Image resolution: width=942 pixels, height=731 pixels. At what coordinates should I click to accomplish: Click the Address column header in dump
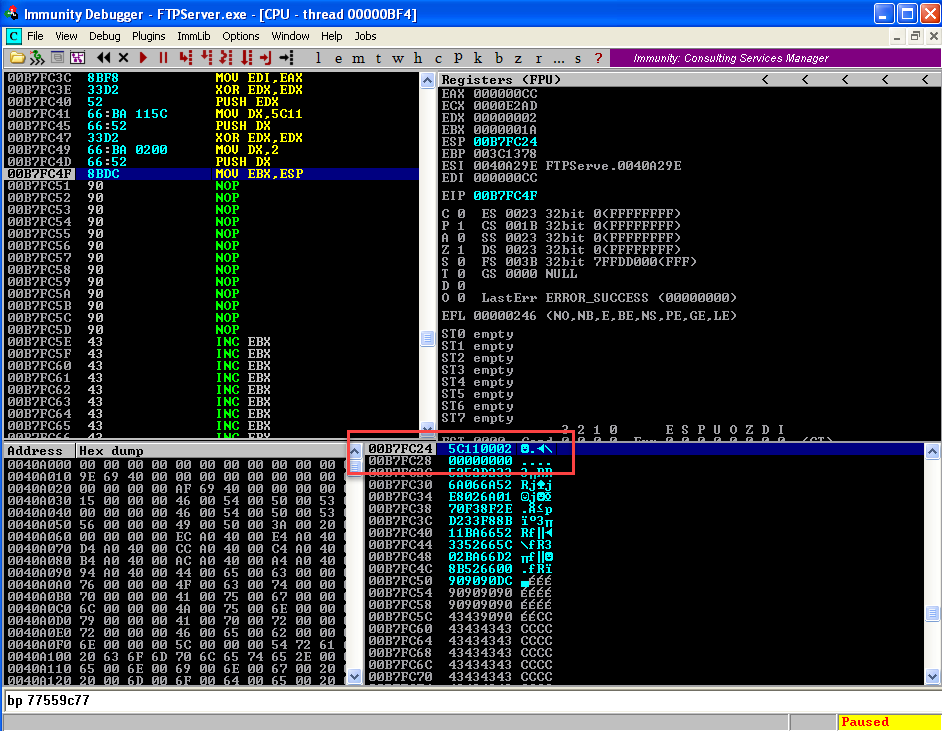[39, 450]
